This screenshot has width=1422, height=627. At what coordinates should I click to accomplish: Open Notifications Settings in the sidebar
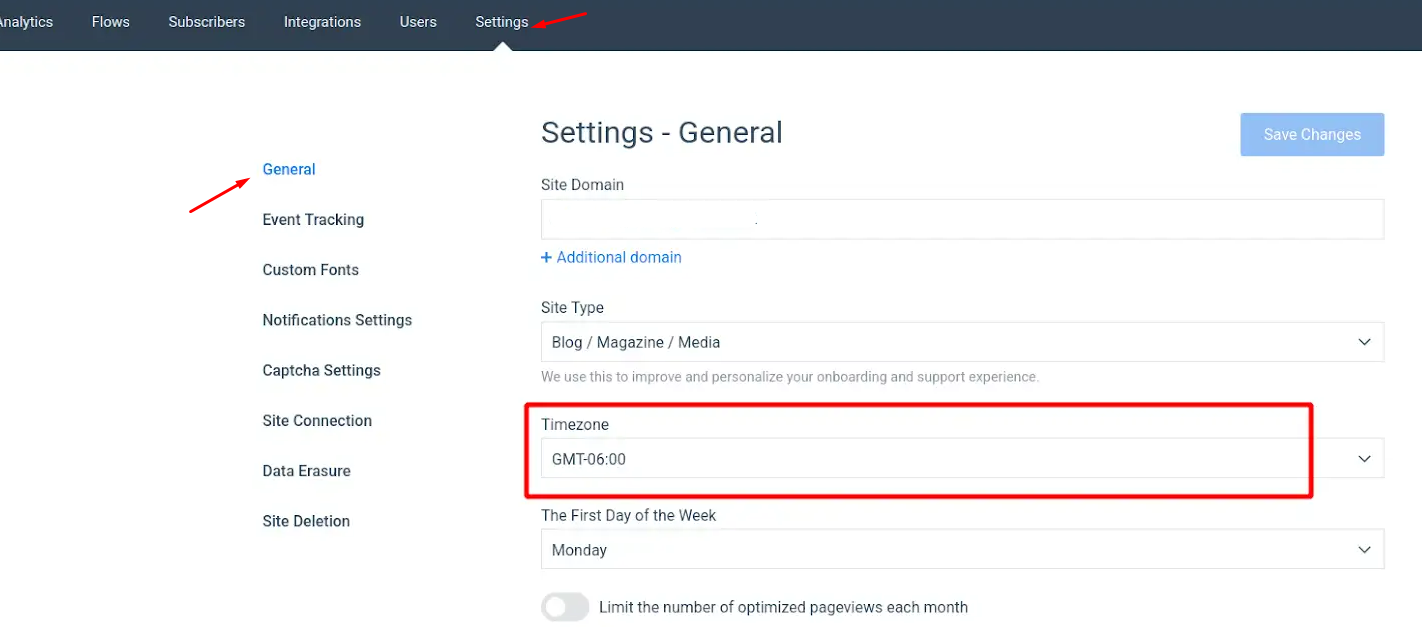[337, 320]
